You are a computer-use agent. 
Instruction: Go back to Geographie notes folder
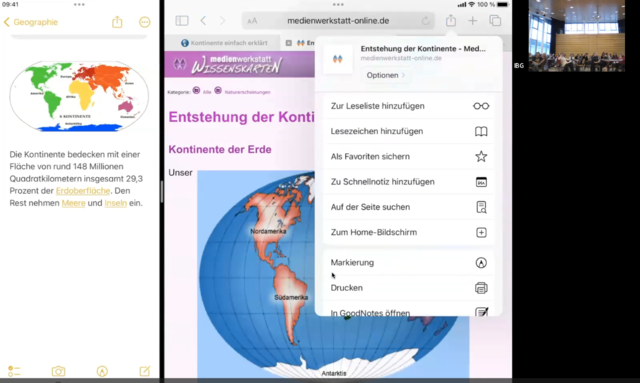31,22
